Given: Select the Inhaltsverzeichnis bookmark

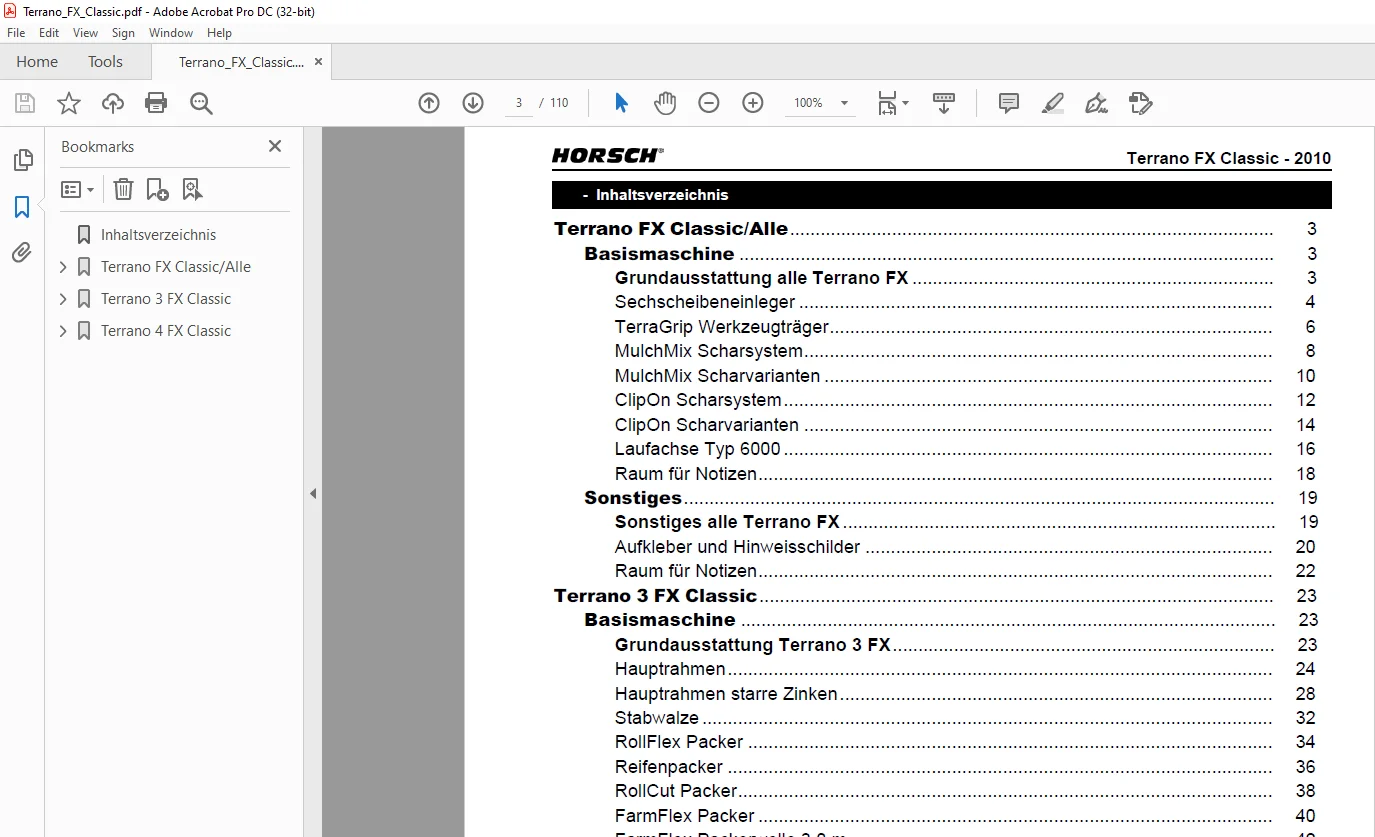Looking at the screenshot, I should (158, 235).
